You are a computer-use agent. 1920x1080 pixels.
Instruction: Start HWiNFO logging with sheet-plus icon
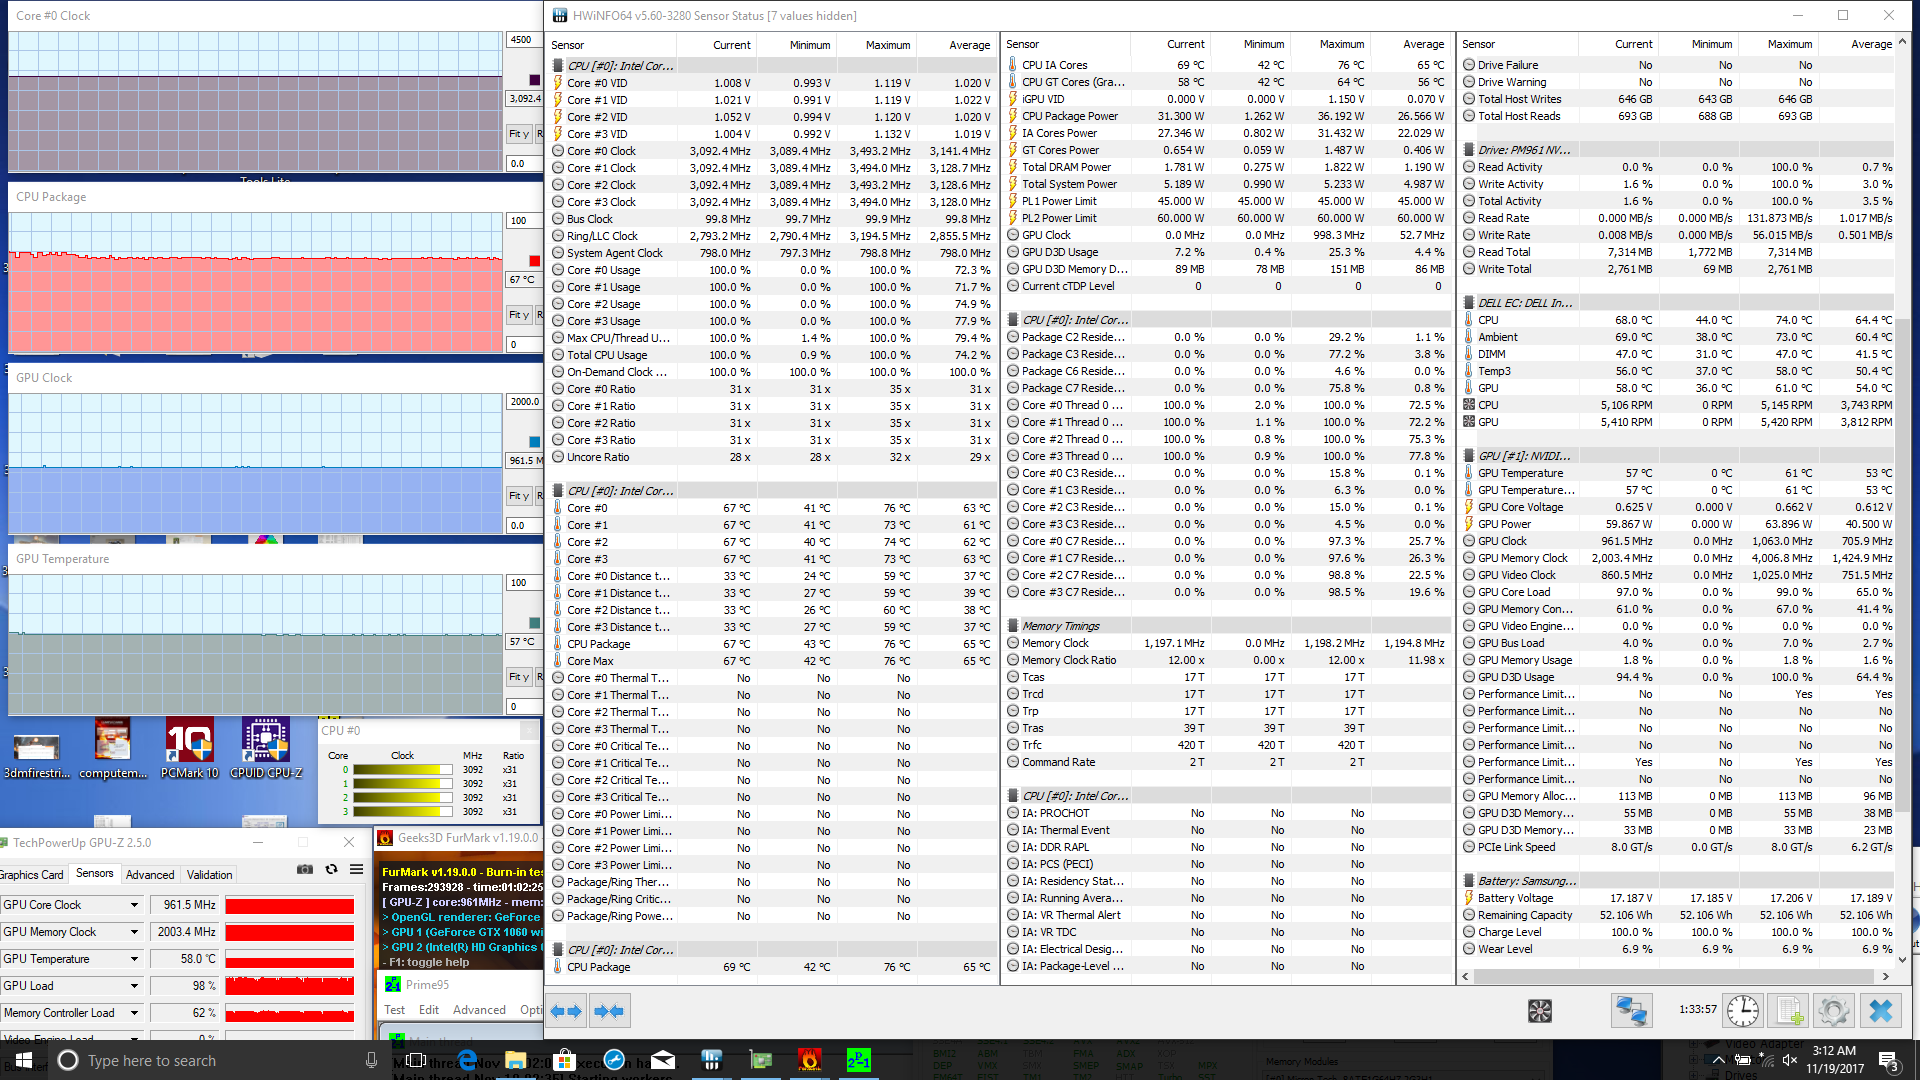point(1790,1011)
